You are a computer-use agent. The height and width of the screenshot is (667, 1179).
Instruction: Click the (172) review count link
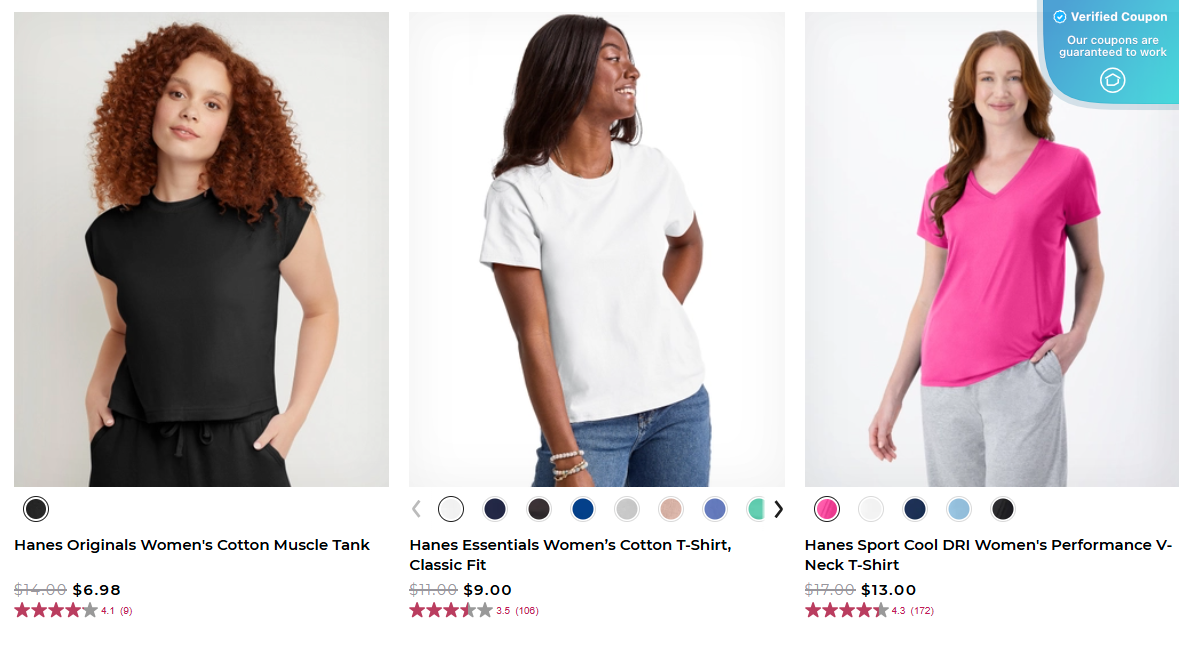922,610
